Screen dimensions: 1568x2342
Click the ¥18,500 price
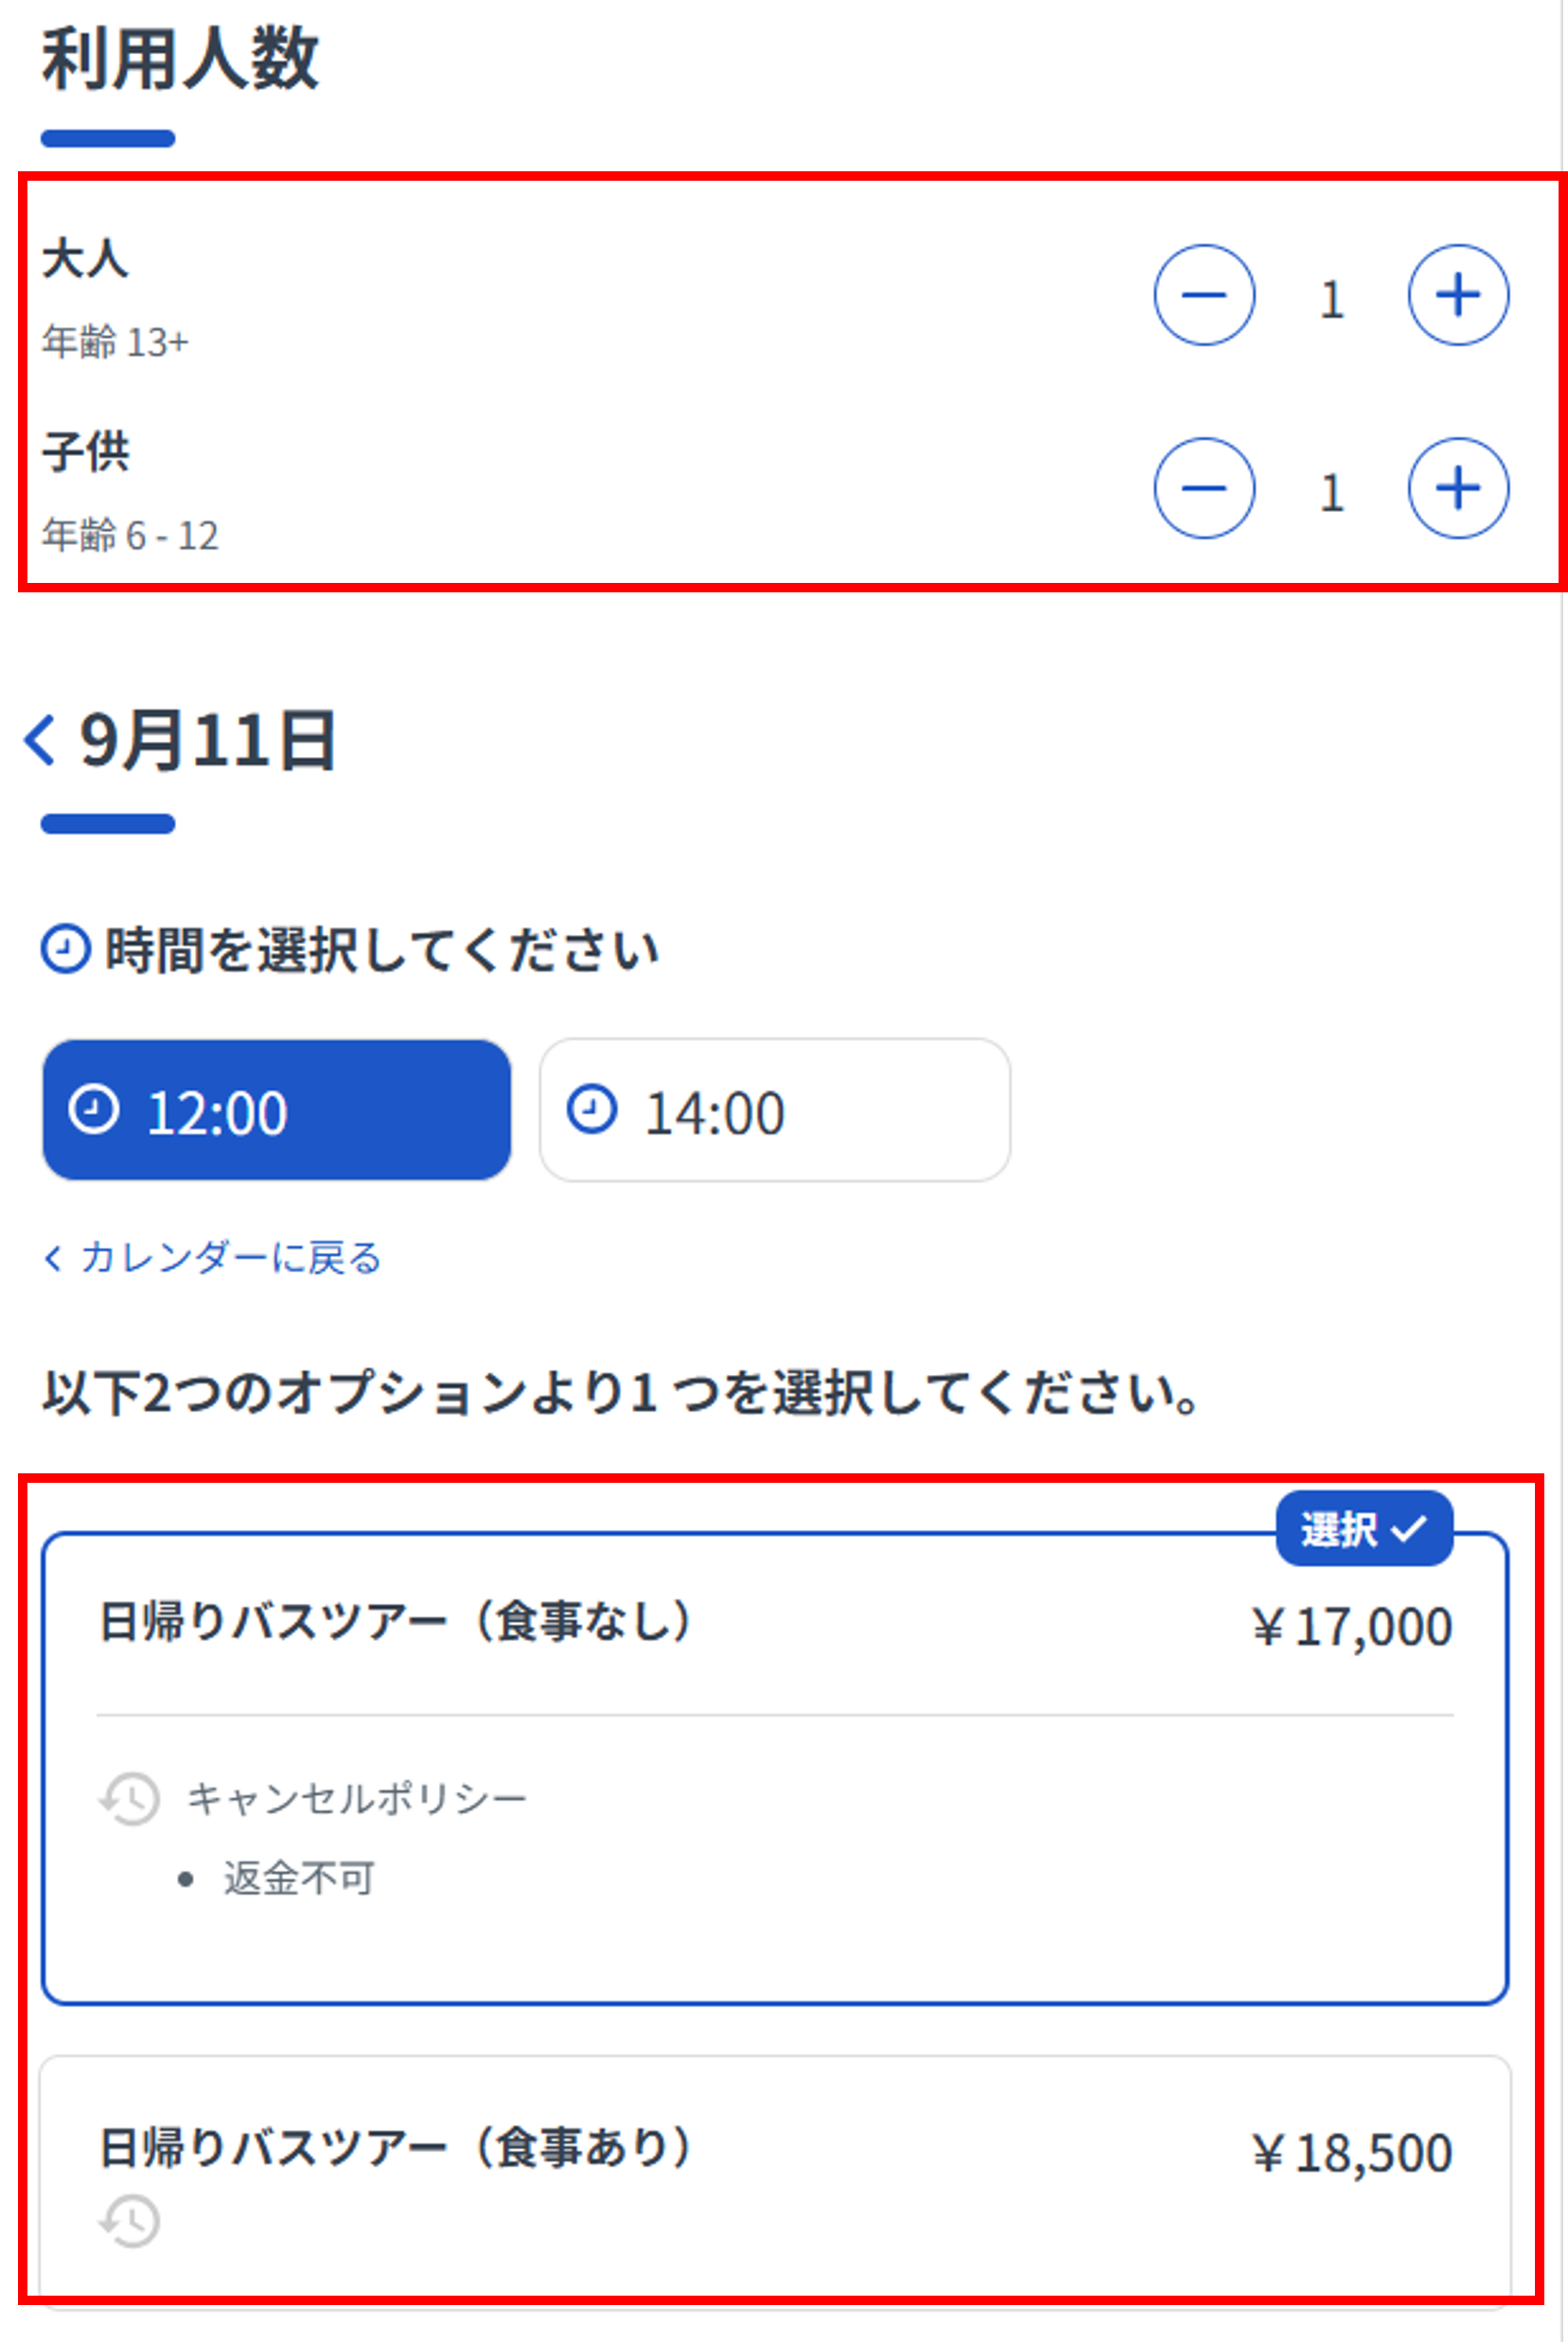1352,2153
